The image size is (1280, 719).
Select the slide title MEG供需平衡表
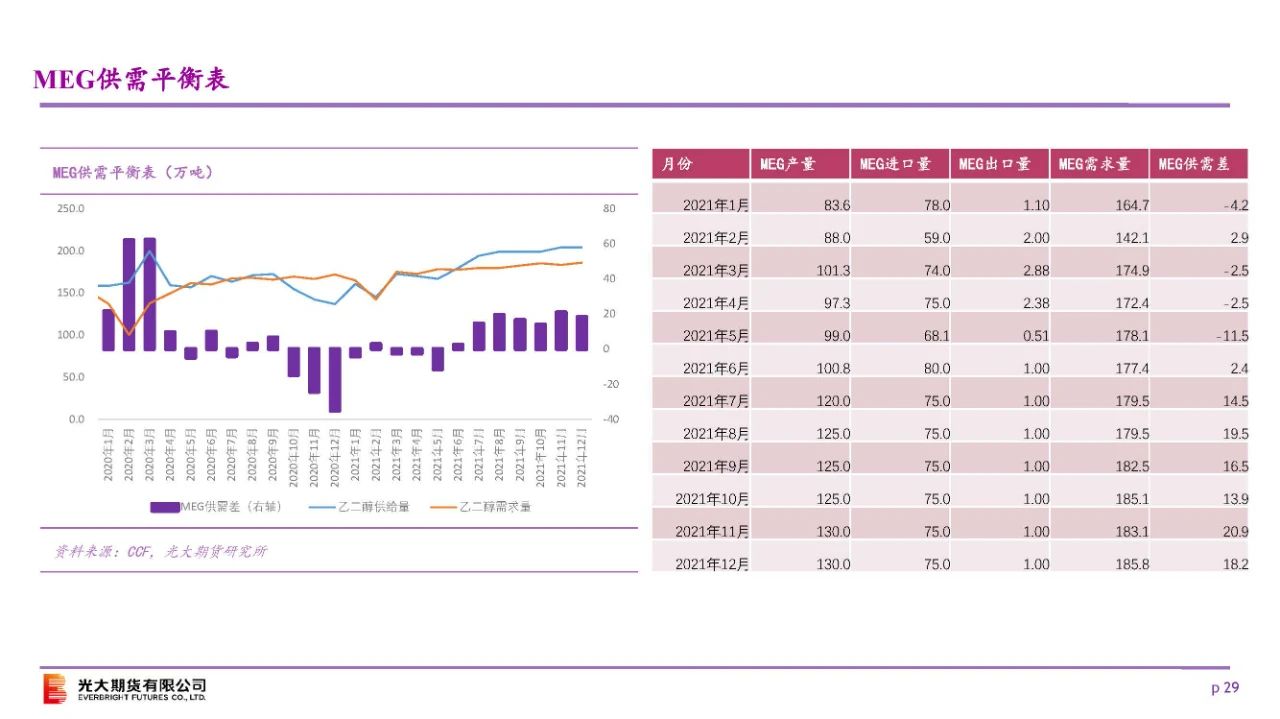(131, 80)
